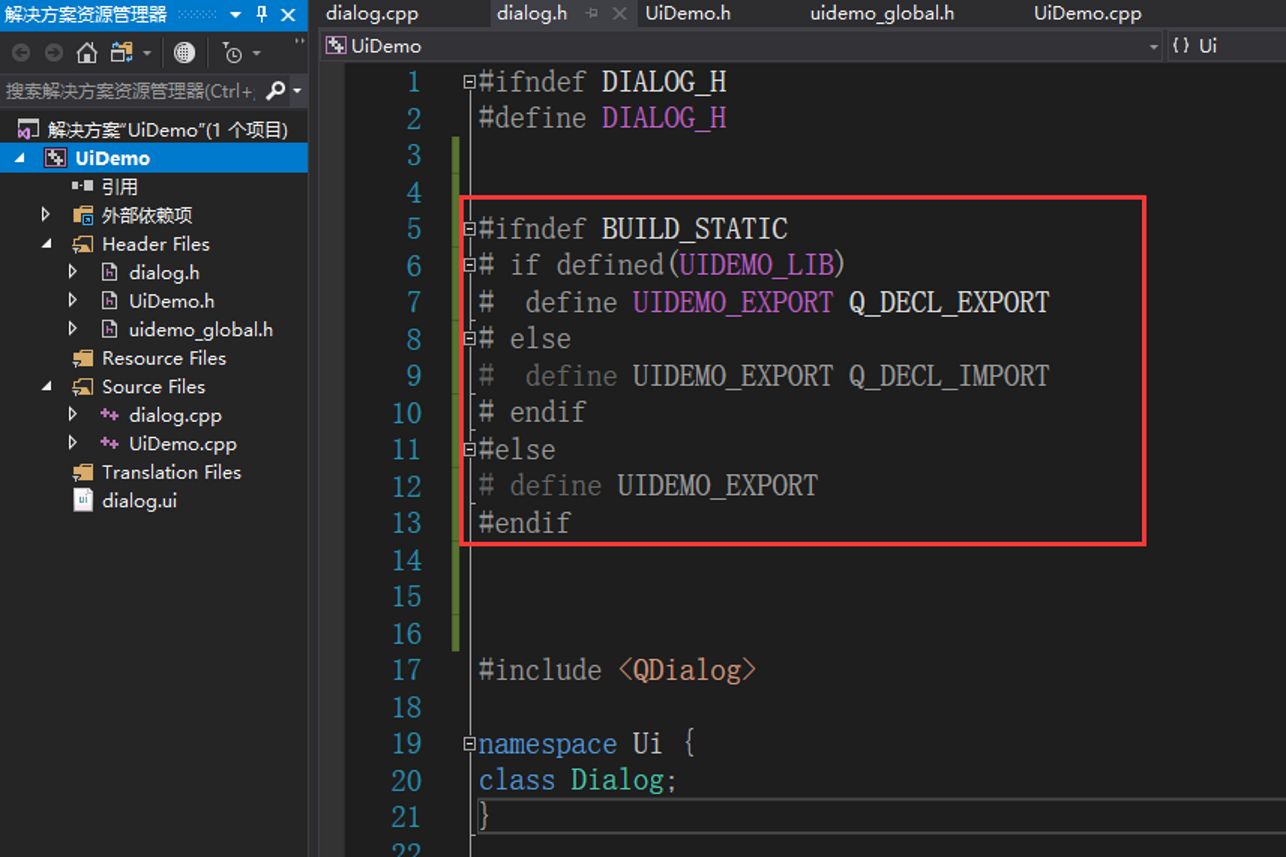1286x857 pixels.
Task: Collapse the #ifndef BUILD_STATIC fold on line 5
Action: [469, 230]
